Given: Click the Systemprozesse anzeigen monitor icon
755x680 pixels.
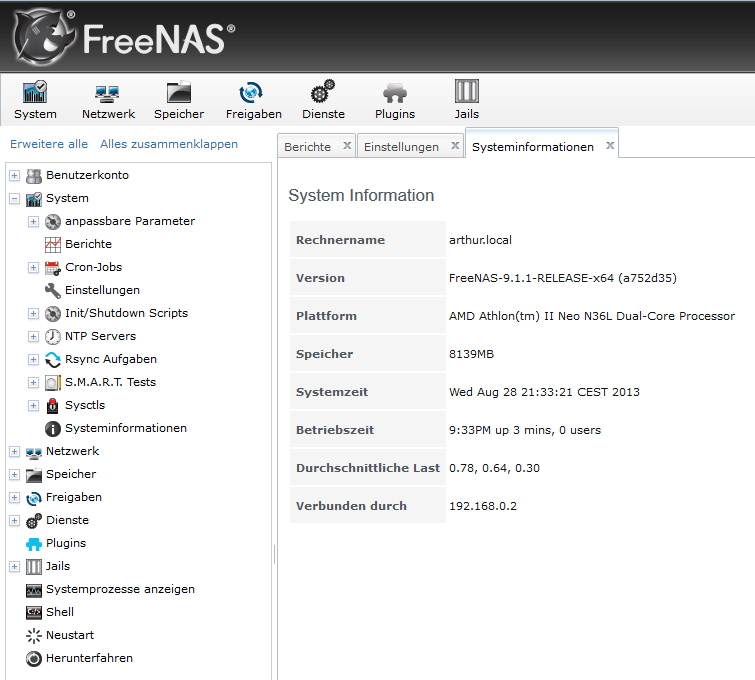Looking at the screenshot, I should pyautogui.click(x=34, y=590).
